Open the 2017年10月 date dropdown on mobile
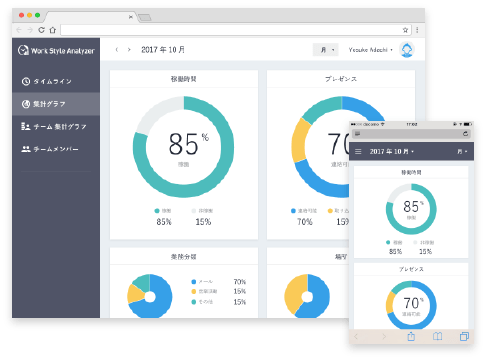 [392, 151]
